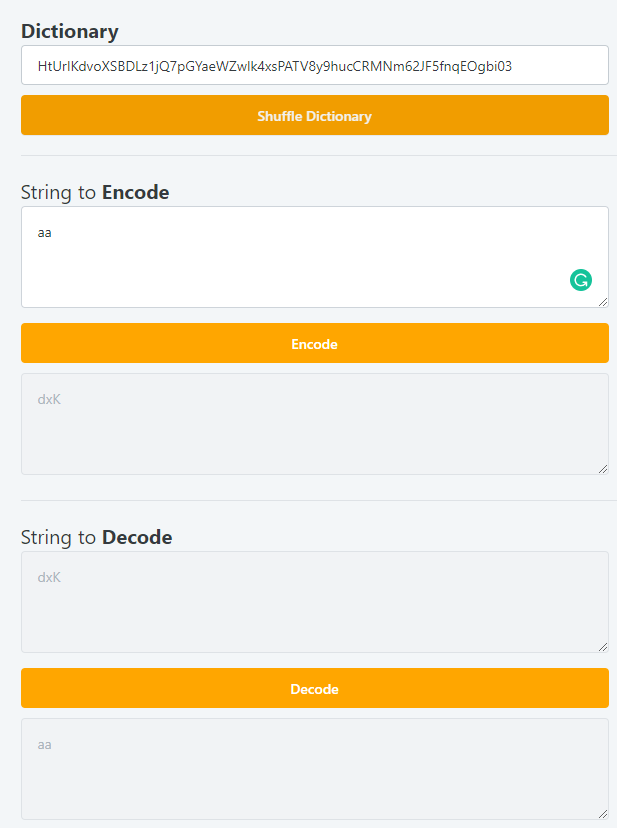The width and height of the screenshot is (617, 828).
Task: Focus the String to Decode input box
Action: (x=315, y=602)
